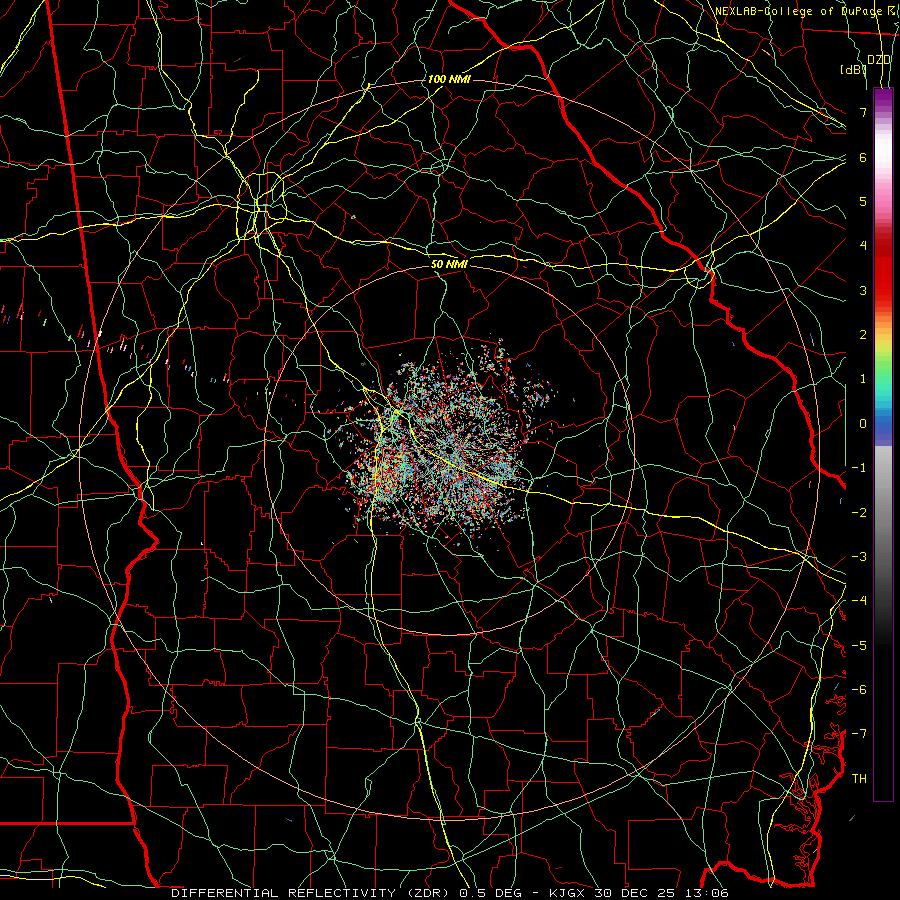
Task: Click the "[dB]" units label
Action: (853, 69)
